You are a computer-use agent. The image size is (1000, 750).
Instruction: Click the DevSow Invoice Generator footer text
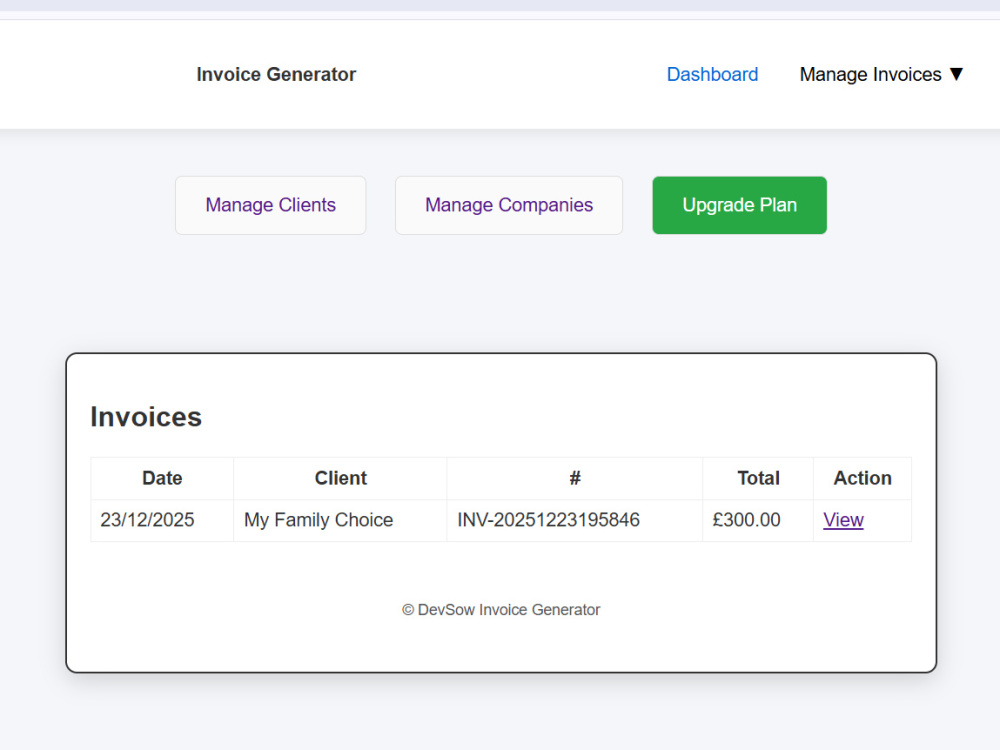[x=501, y=610]
